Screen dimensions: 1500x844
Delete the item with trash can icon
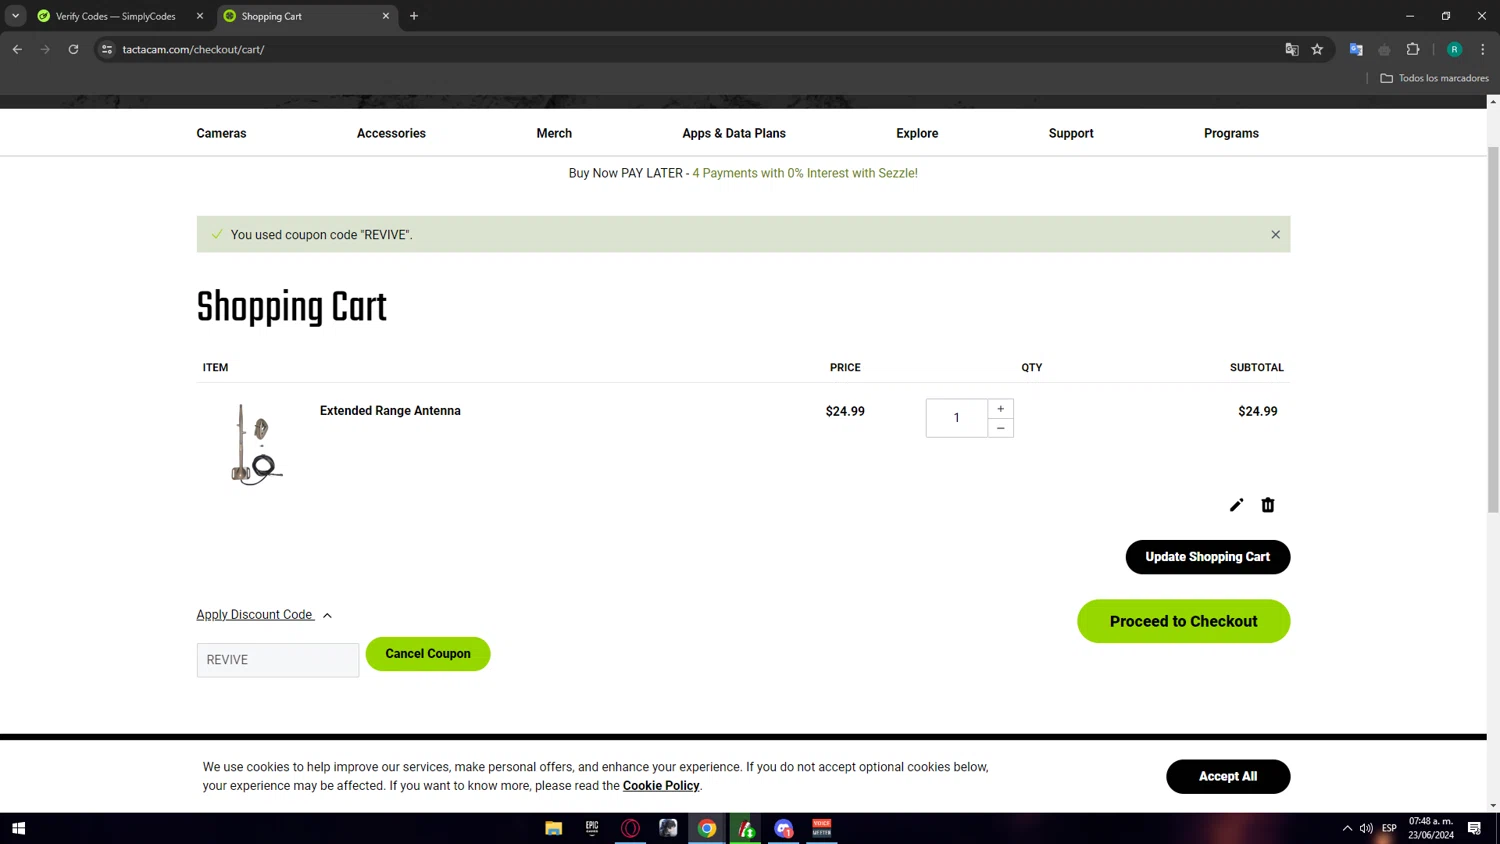coord(1268,505)
